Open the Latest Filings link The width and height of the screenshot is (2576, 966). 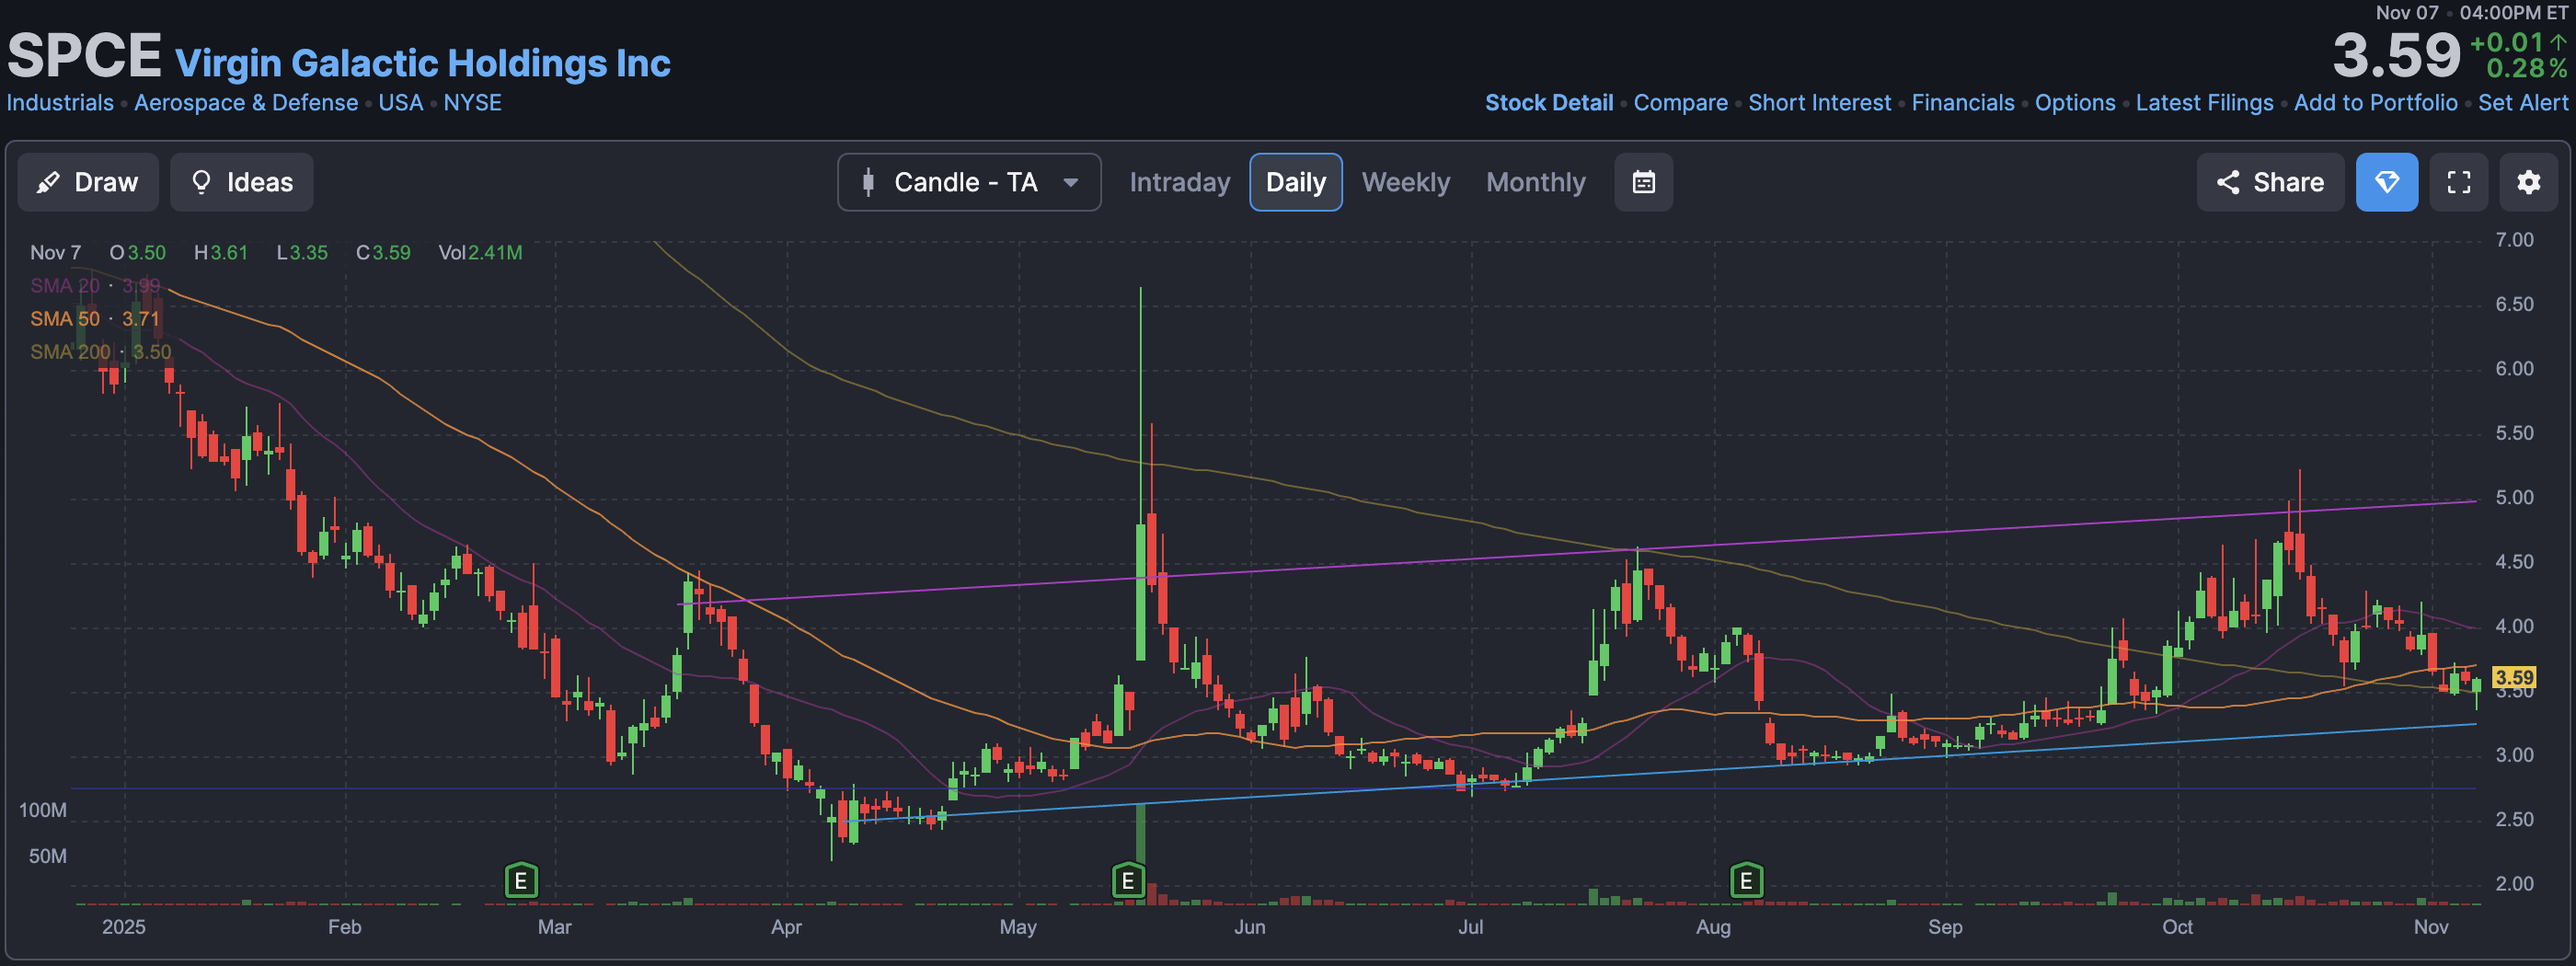click(x=2204, y=103)
